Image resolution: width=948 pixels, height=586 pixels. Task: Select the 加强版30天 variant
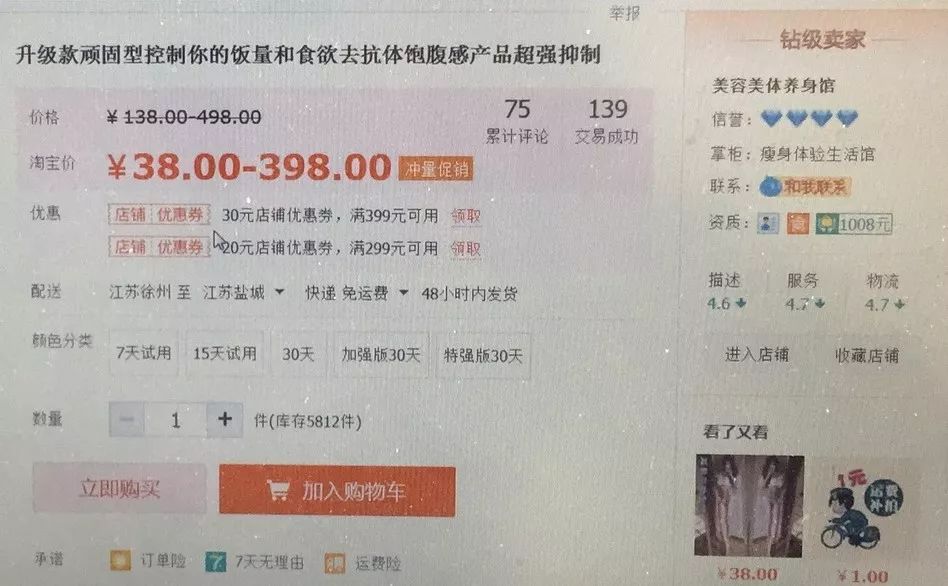click(381, 355)
